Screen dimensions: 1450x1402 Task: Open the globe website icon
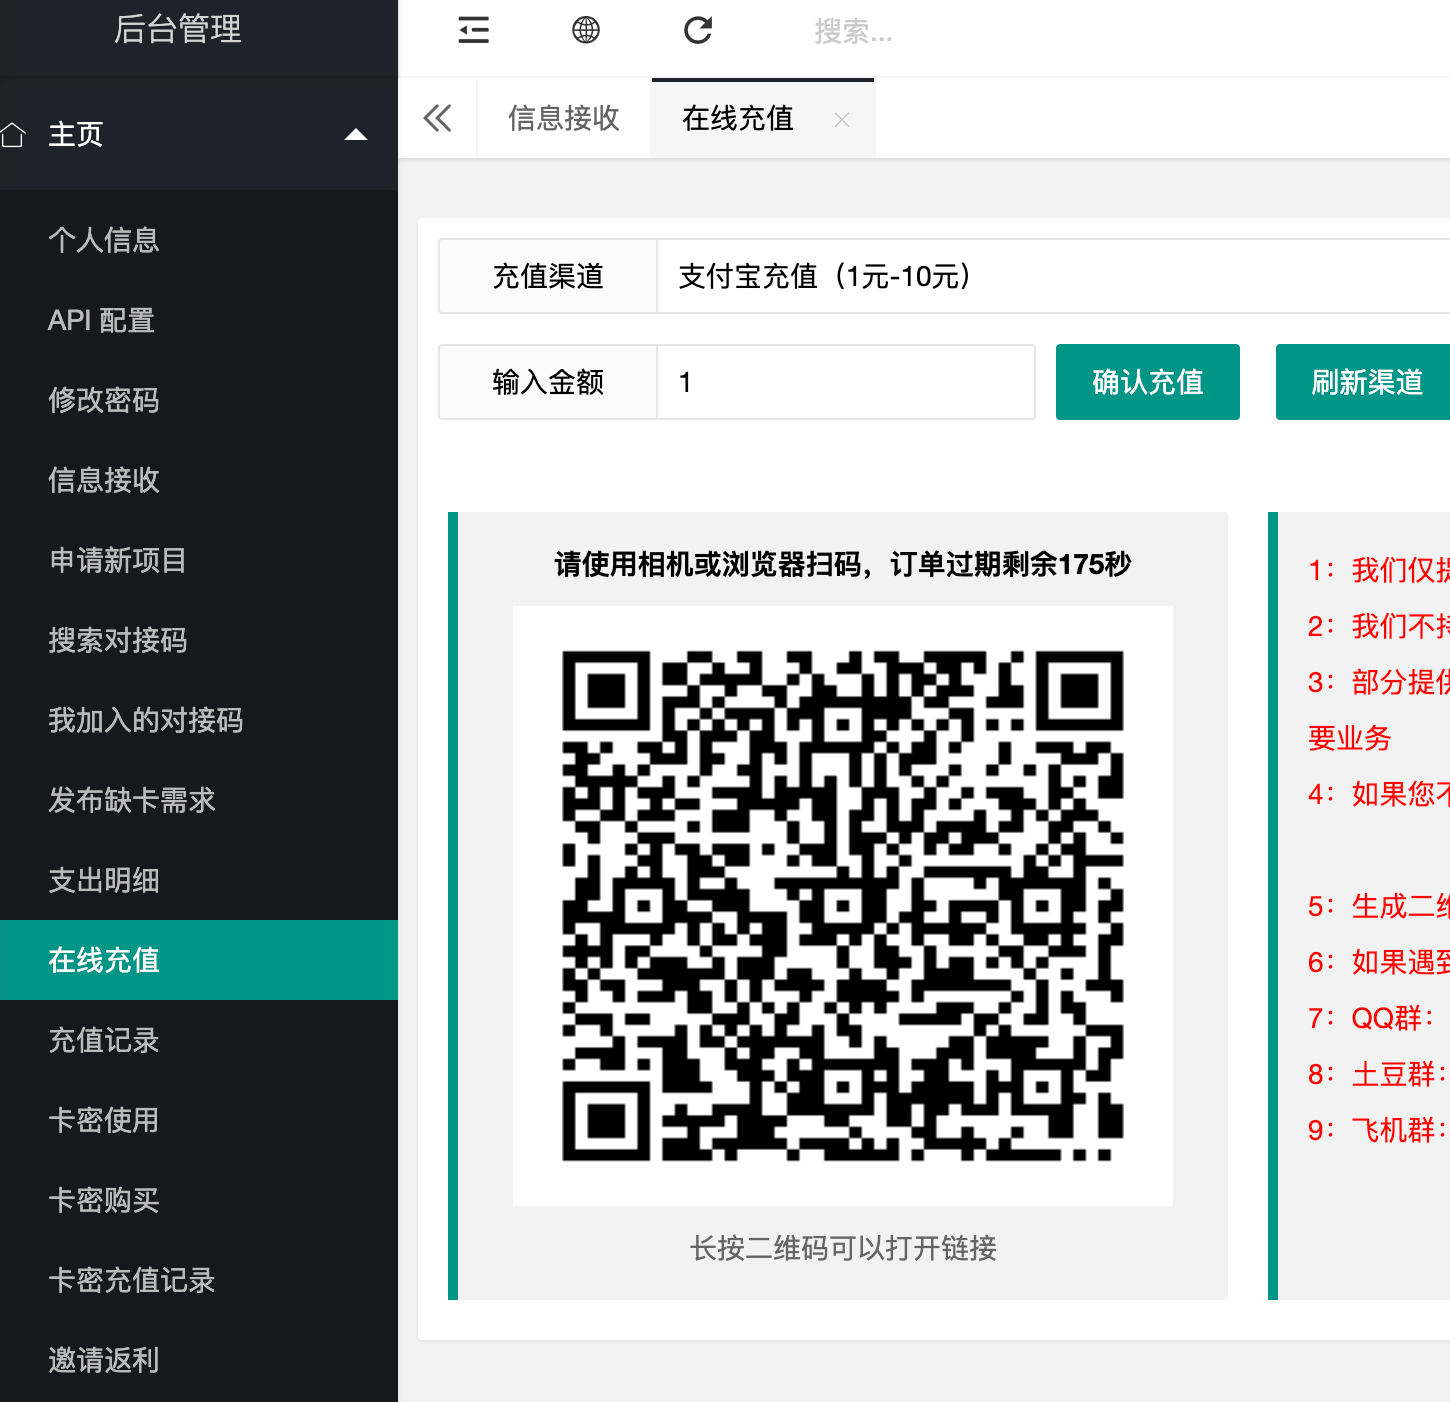click(x=586, y=30)
